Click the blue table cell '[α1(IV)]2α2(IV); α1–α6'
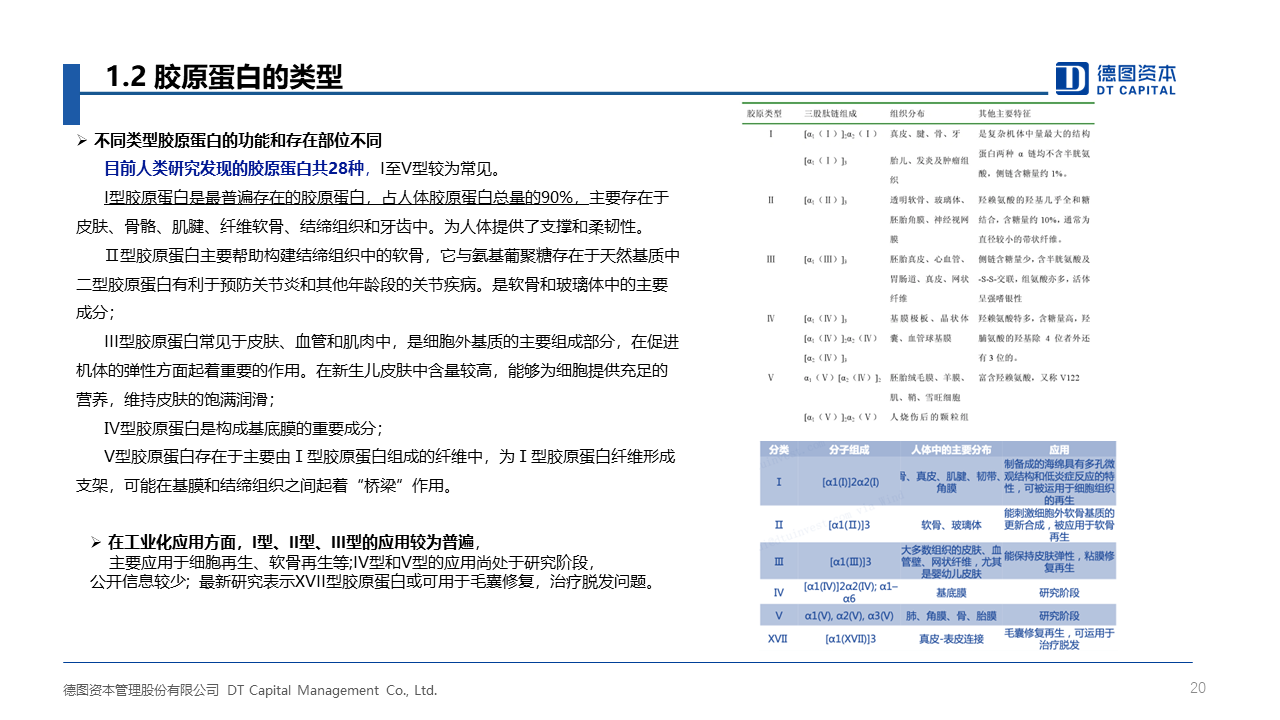The width and height of the screenshot is (1280, 720). click(851, 592)
